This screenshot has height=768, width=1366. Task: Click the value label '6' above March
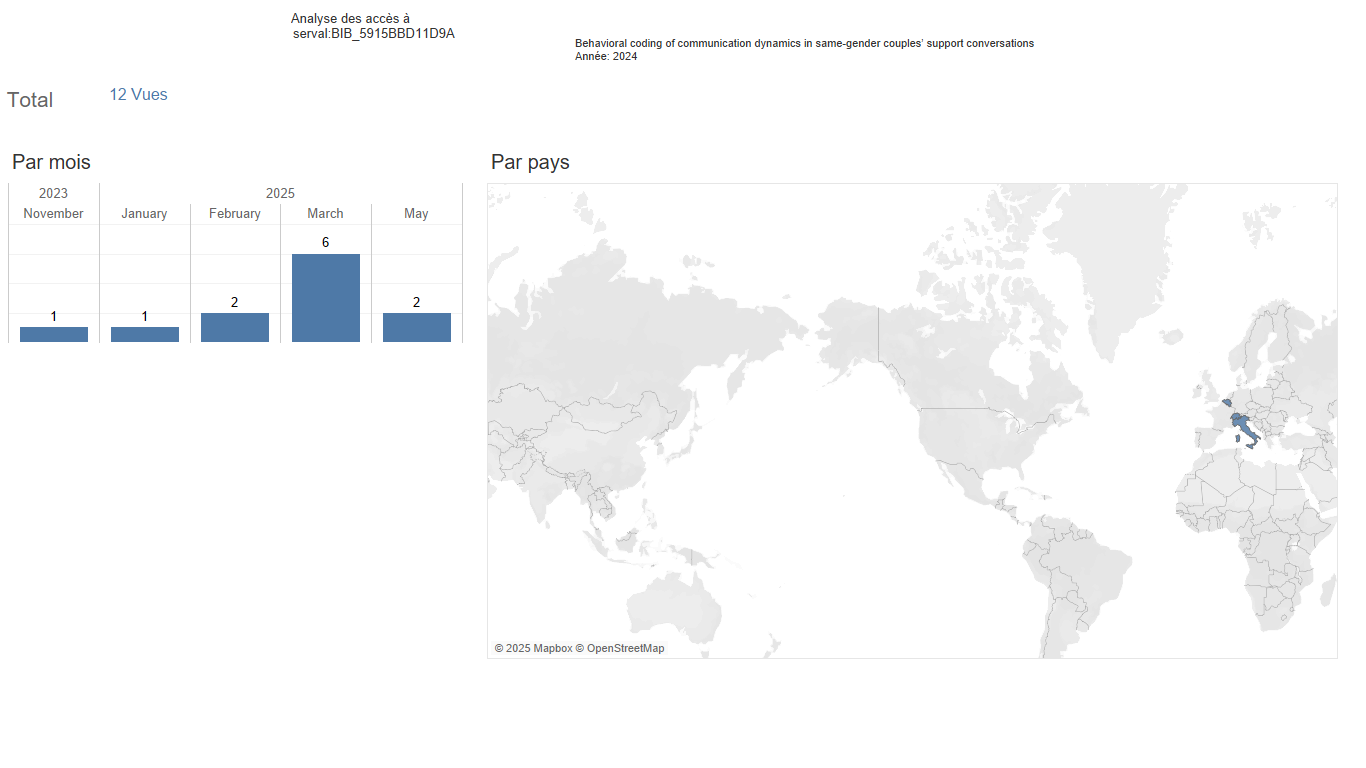click(x=326, y=243)
